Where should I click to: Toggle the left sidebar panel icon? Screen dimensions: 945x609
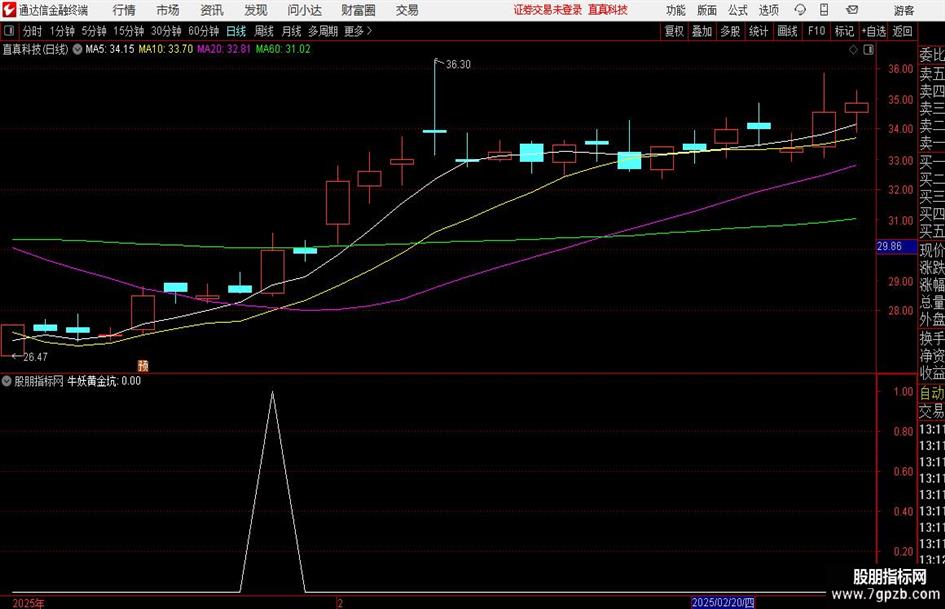(9, 31)
